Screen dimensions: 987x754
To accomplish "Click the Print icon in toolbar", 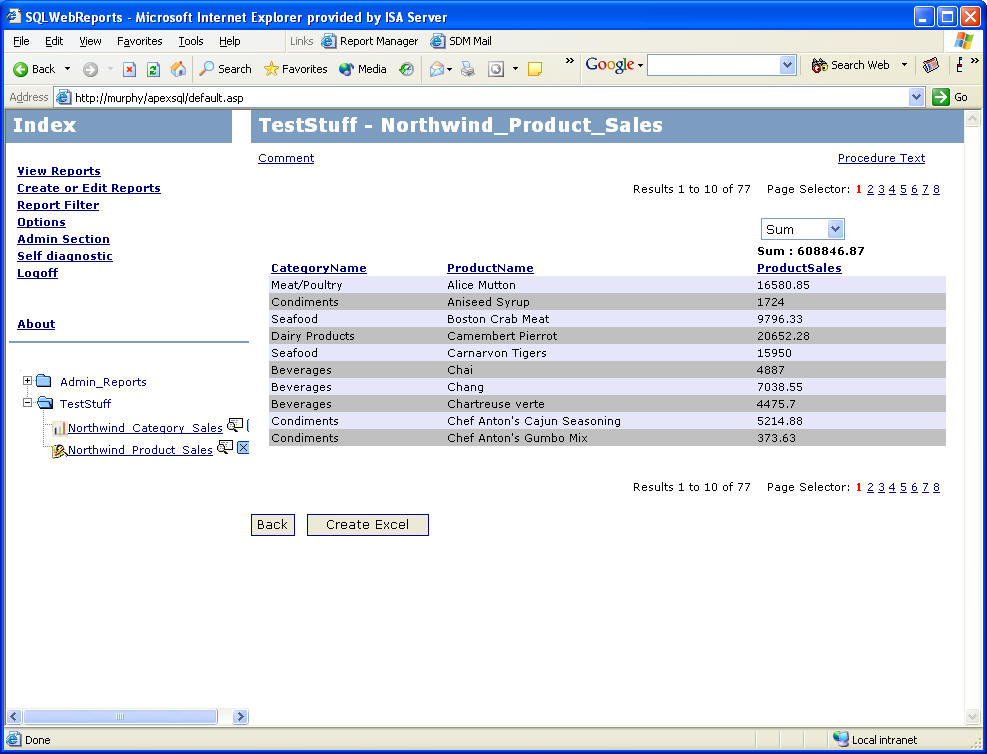I will coord(467,69).
